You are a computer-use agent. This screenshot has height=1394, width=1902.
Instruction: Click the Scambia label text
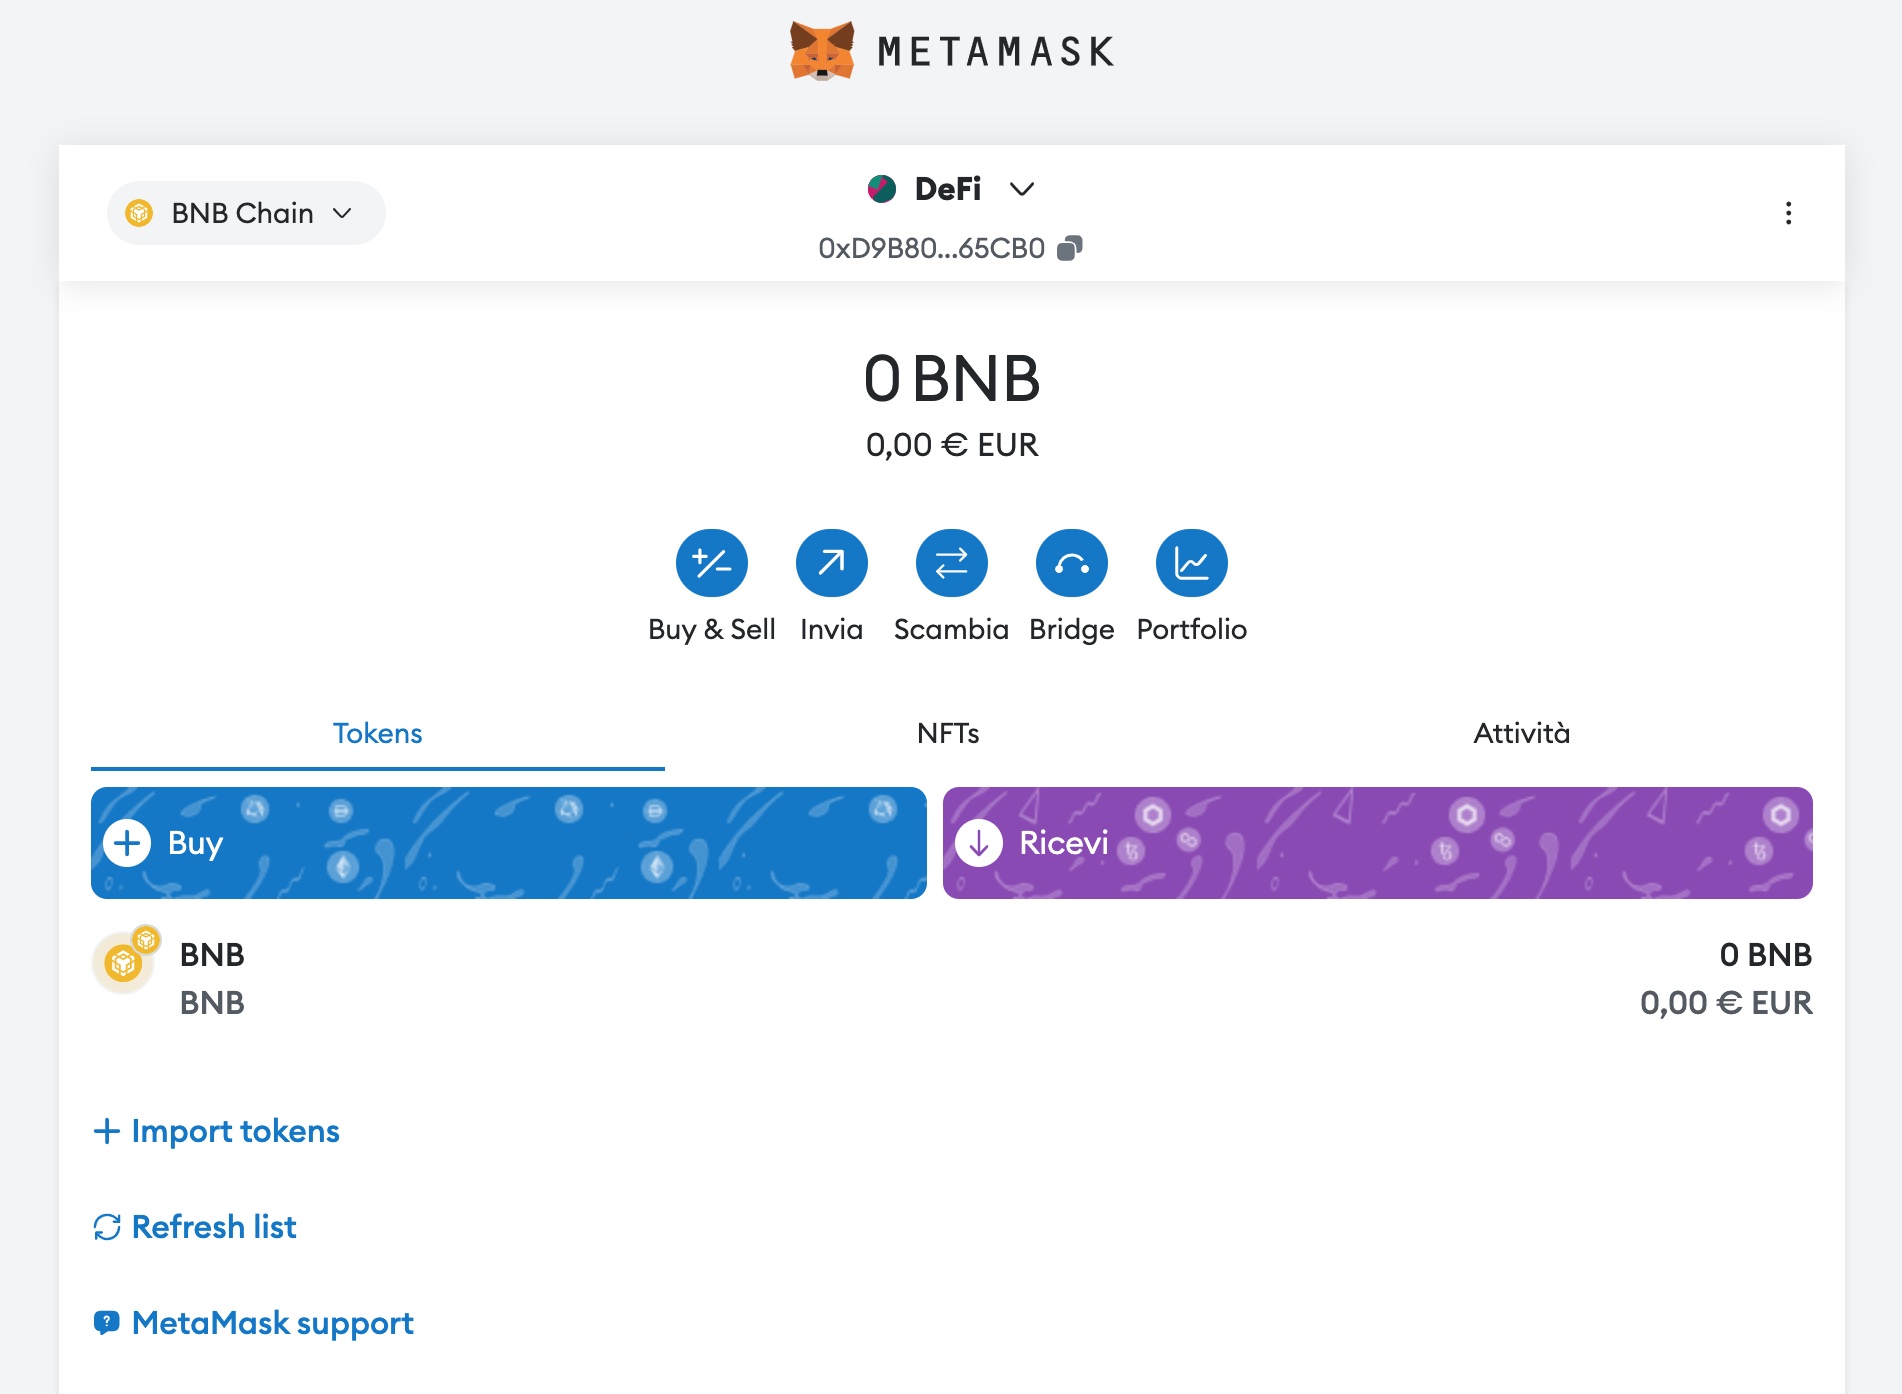[x=952, y=629]
